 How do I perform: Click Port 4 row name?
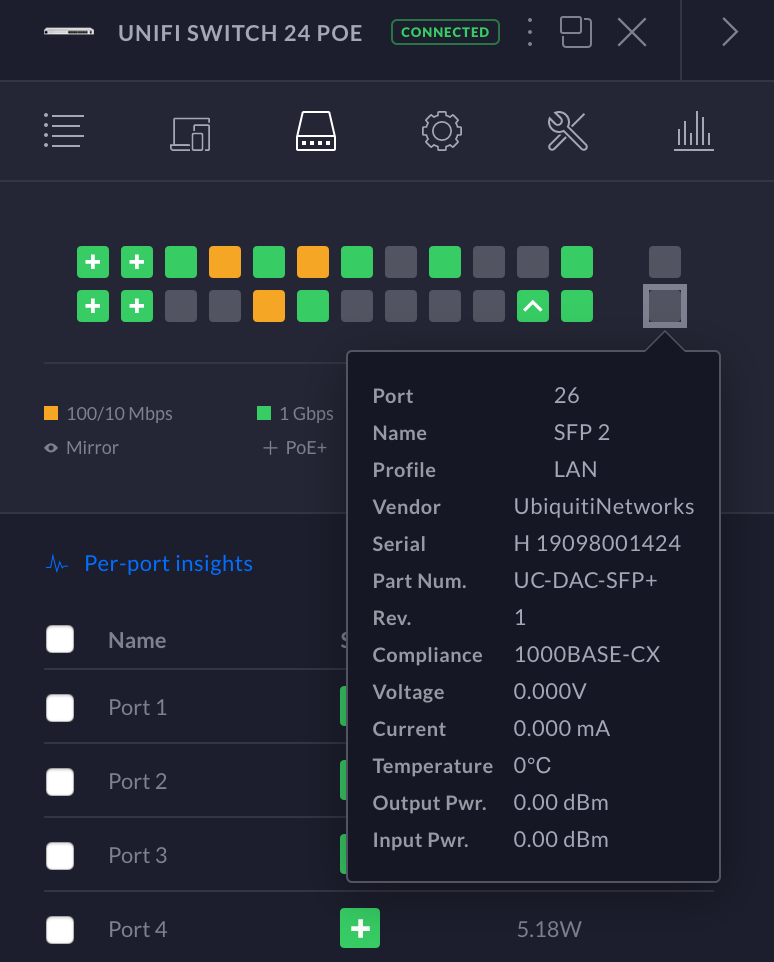(137, 929)
